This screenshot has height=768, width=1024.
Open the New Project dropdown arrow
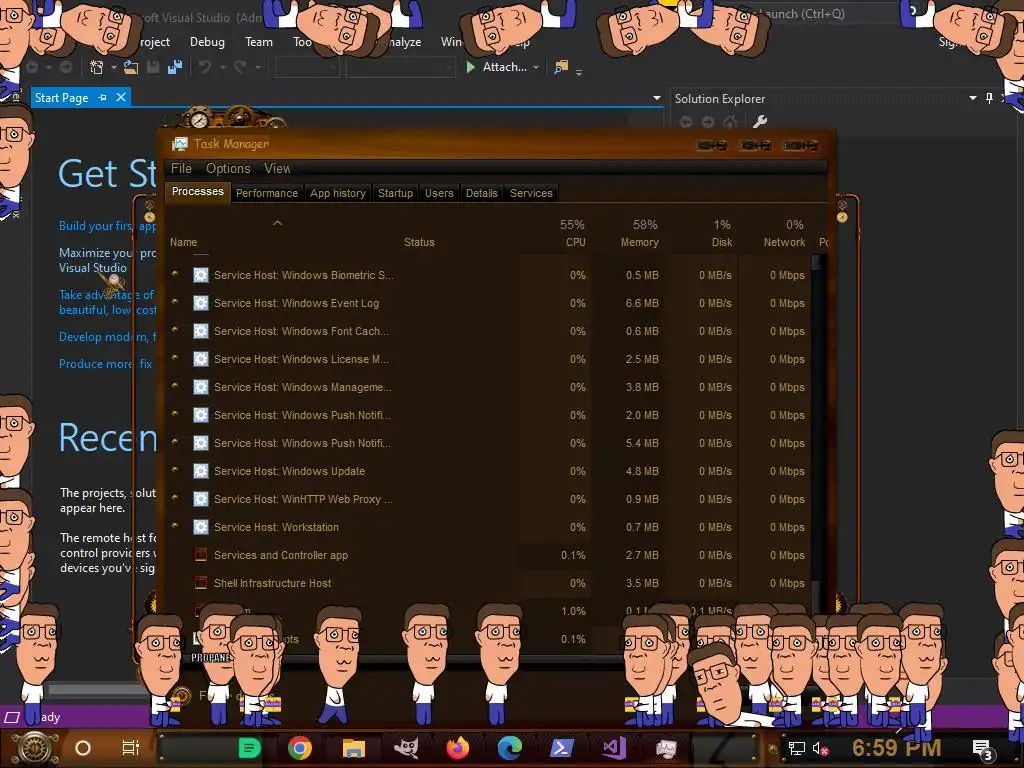click(x=114, y=67)
